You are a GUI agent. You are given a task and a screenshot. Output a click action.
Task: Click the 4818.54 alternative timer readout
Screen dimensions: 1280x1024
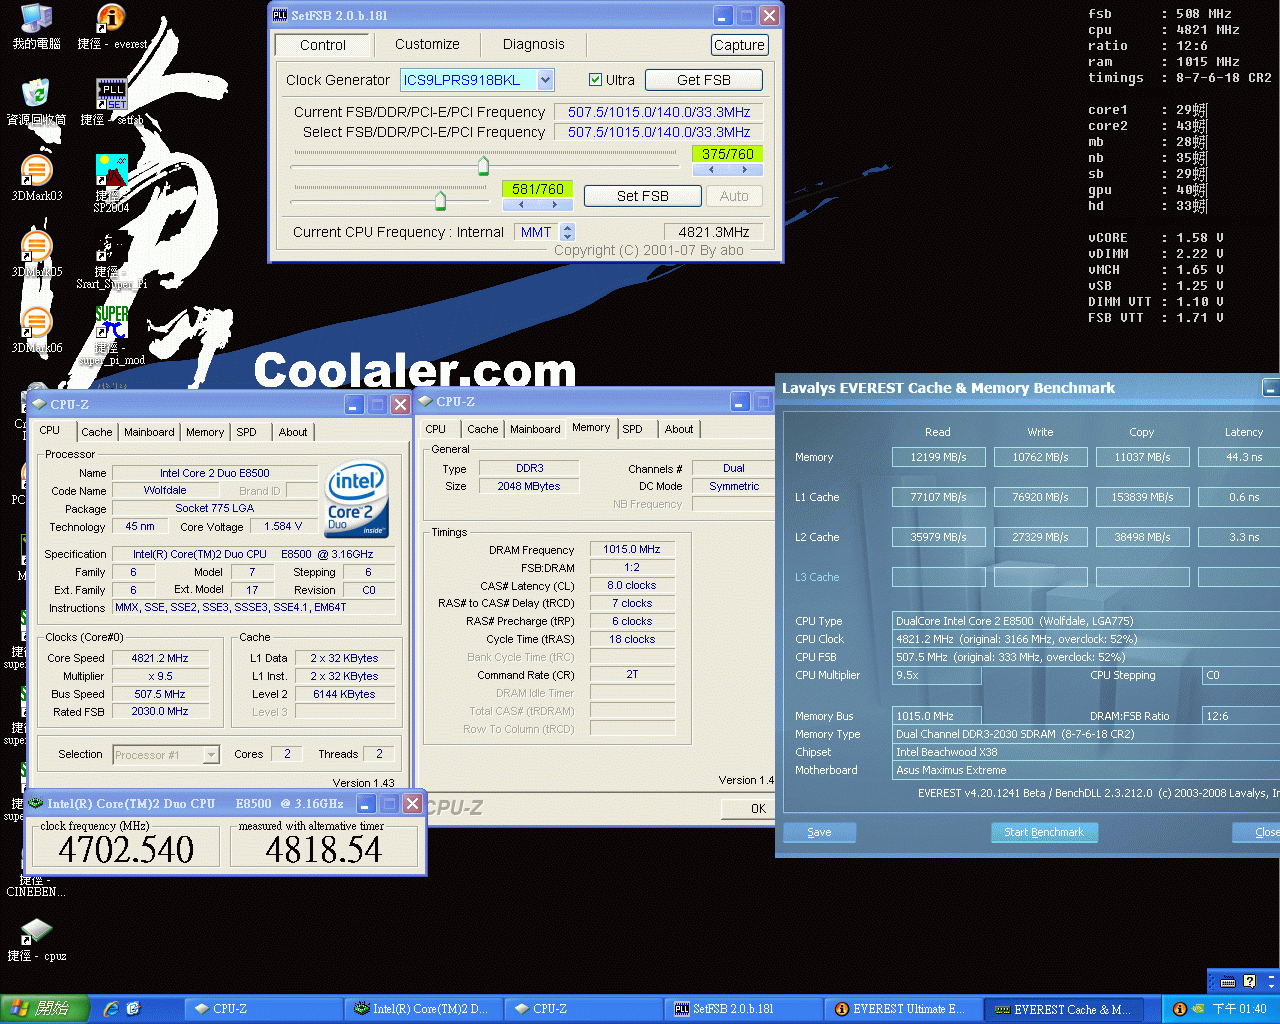(x=323, y=850)
